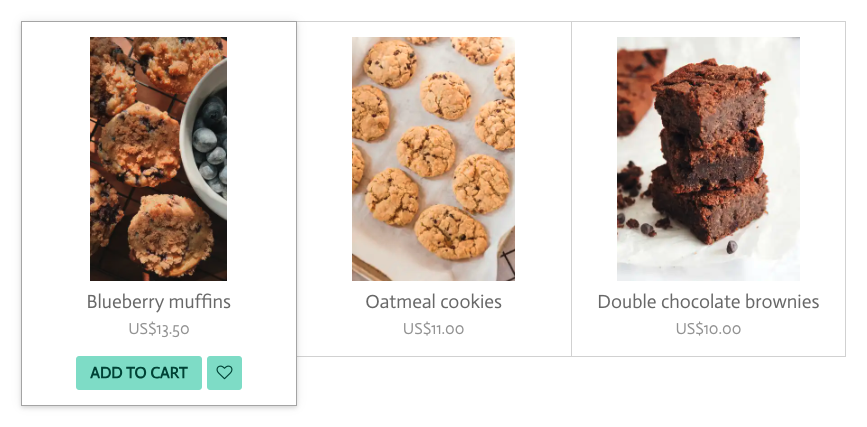Click the background brownie slice behind the stack

click(x=640, y=88)
